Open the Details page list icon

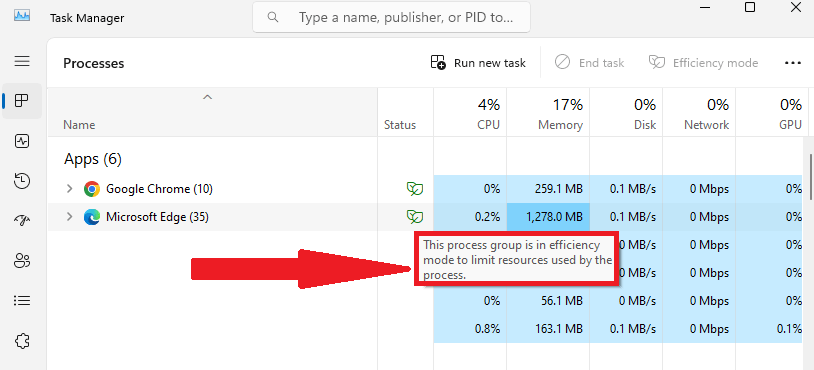tap(22, 301)
